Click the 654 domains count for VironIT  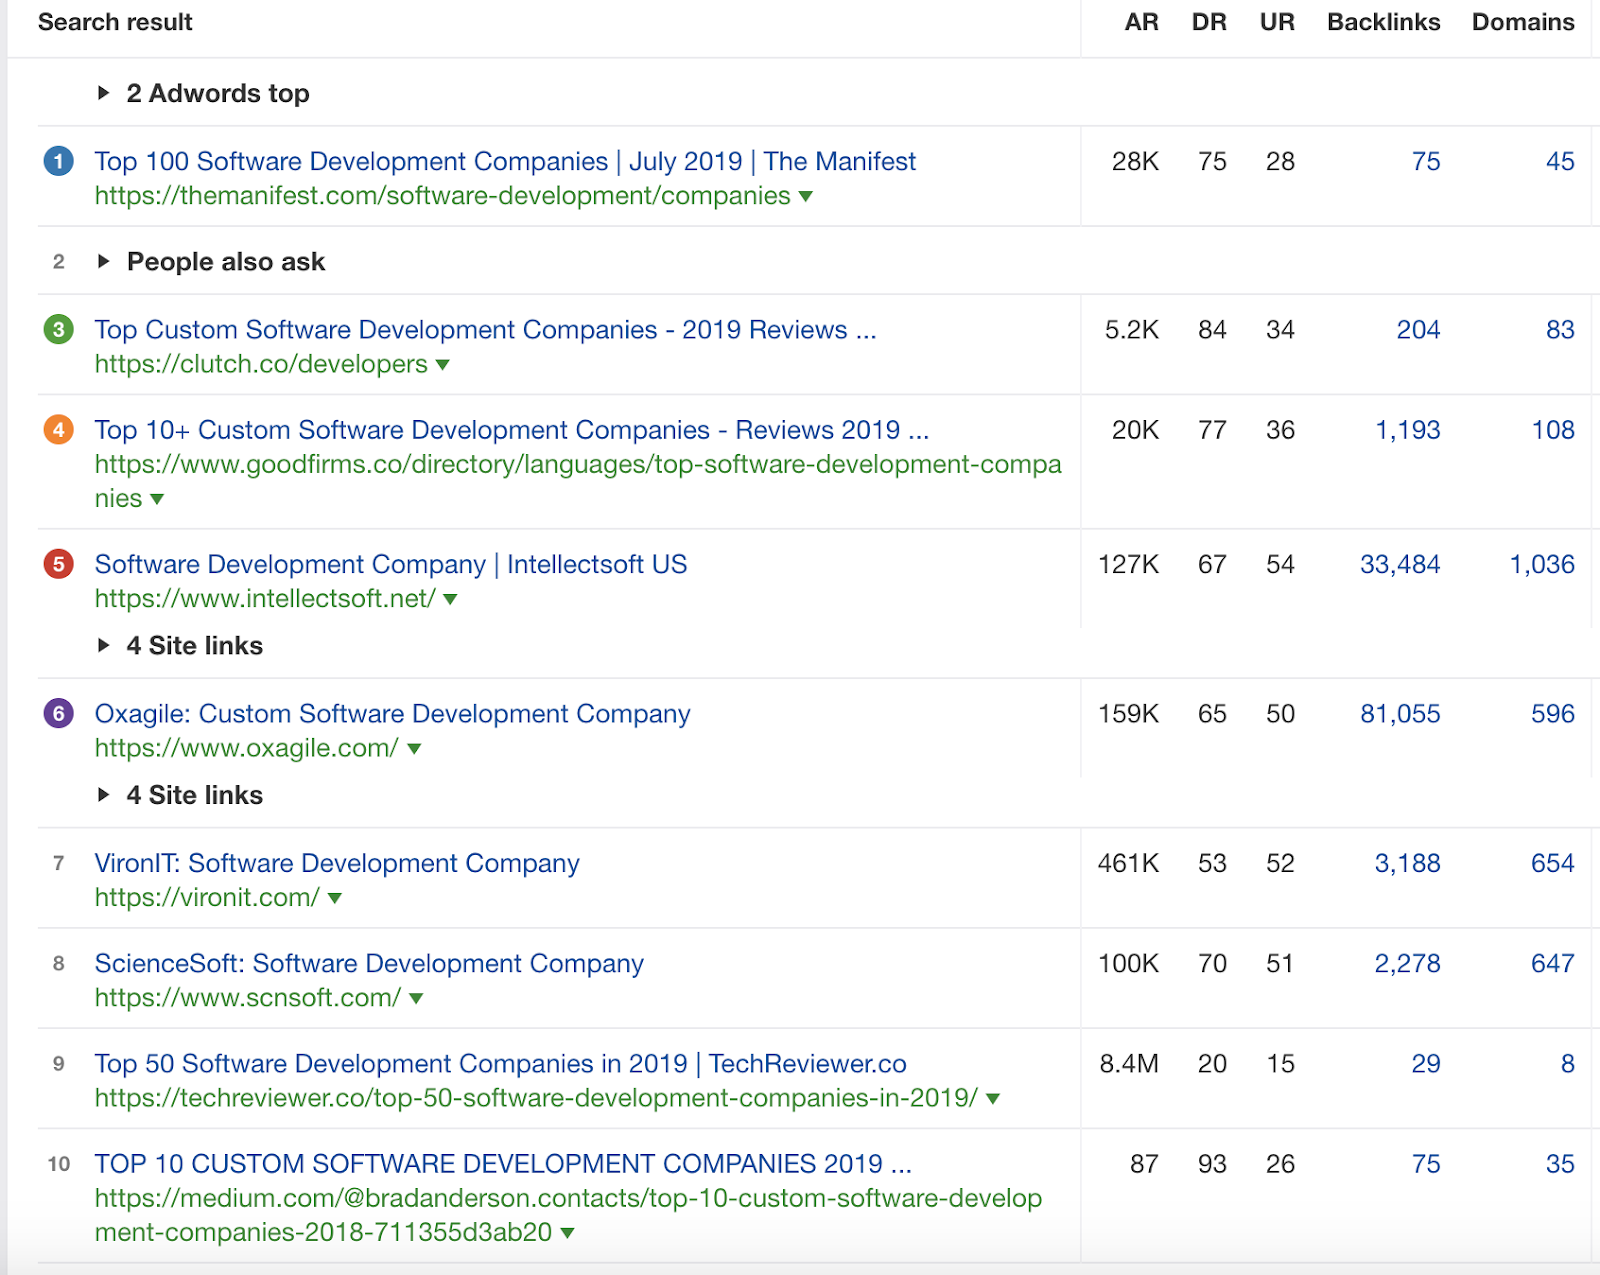click(x=1552, y=863)
